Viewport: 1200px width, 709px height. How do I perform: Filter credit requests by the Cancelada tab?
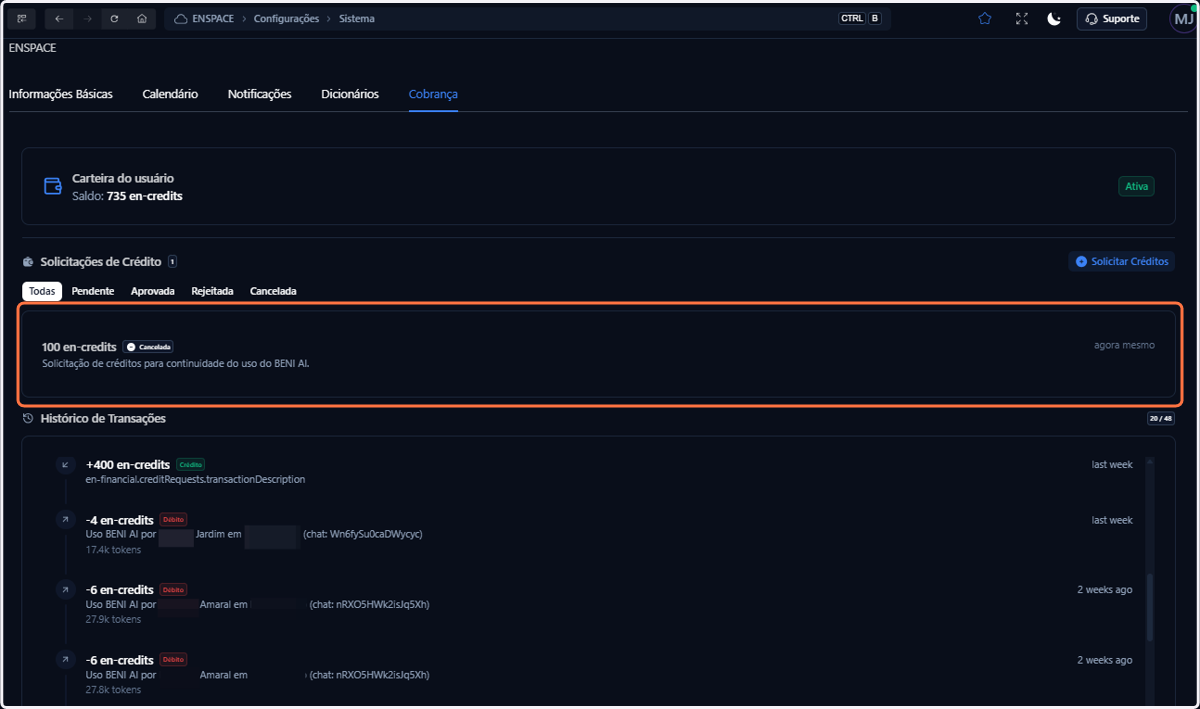273,291
